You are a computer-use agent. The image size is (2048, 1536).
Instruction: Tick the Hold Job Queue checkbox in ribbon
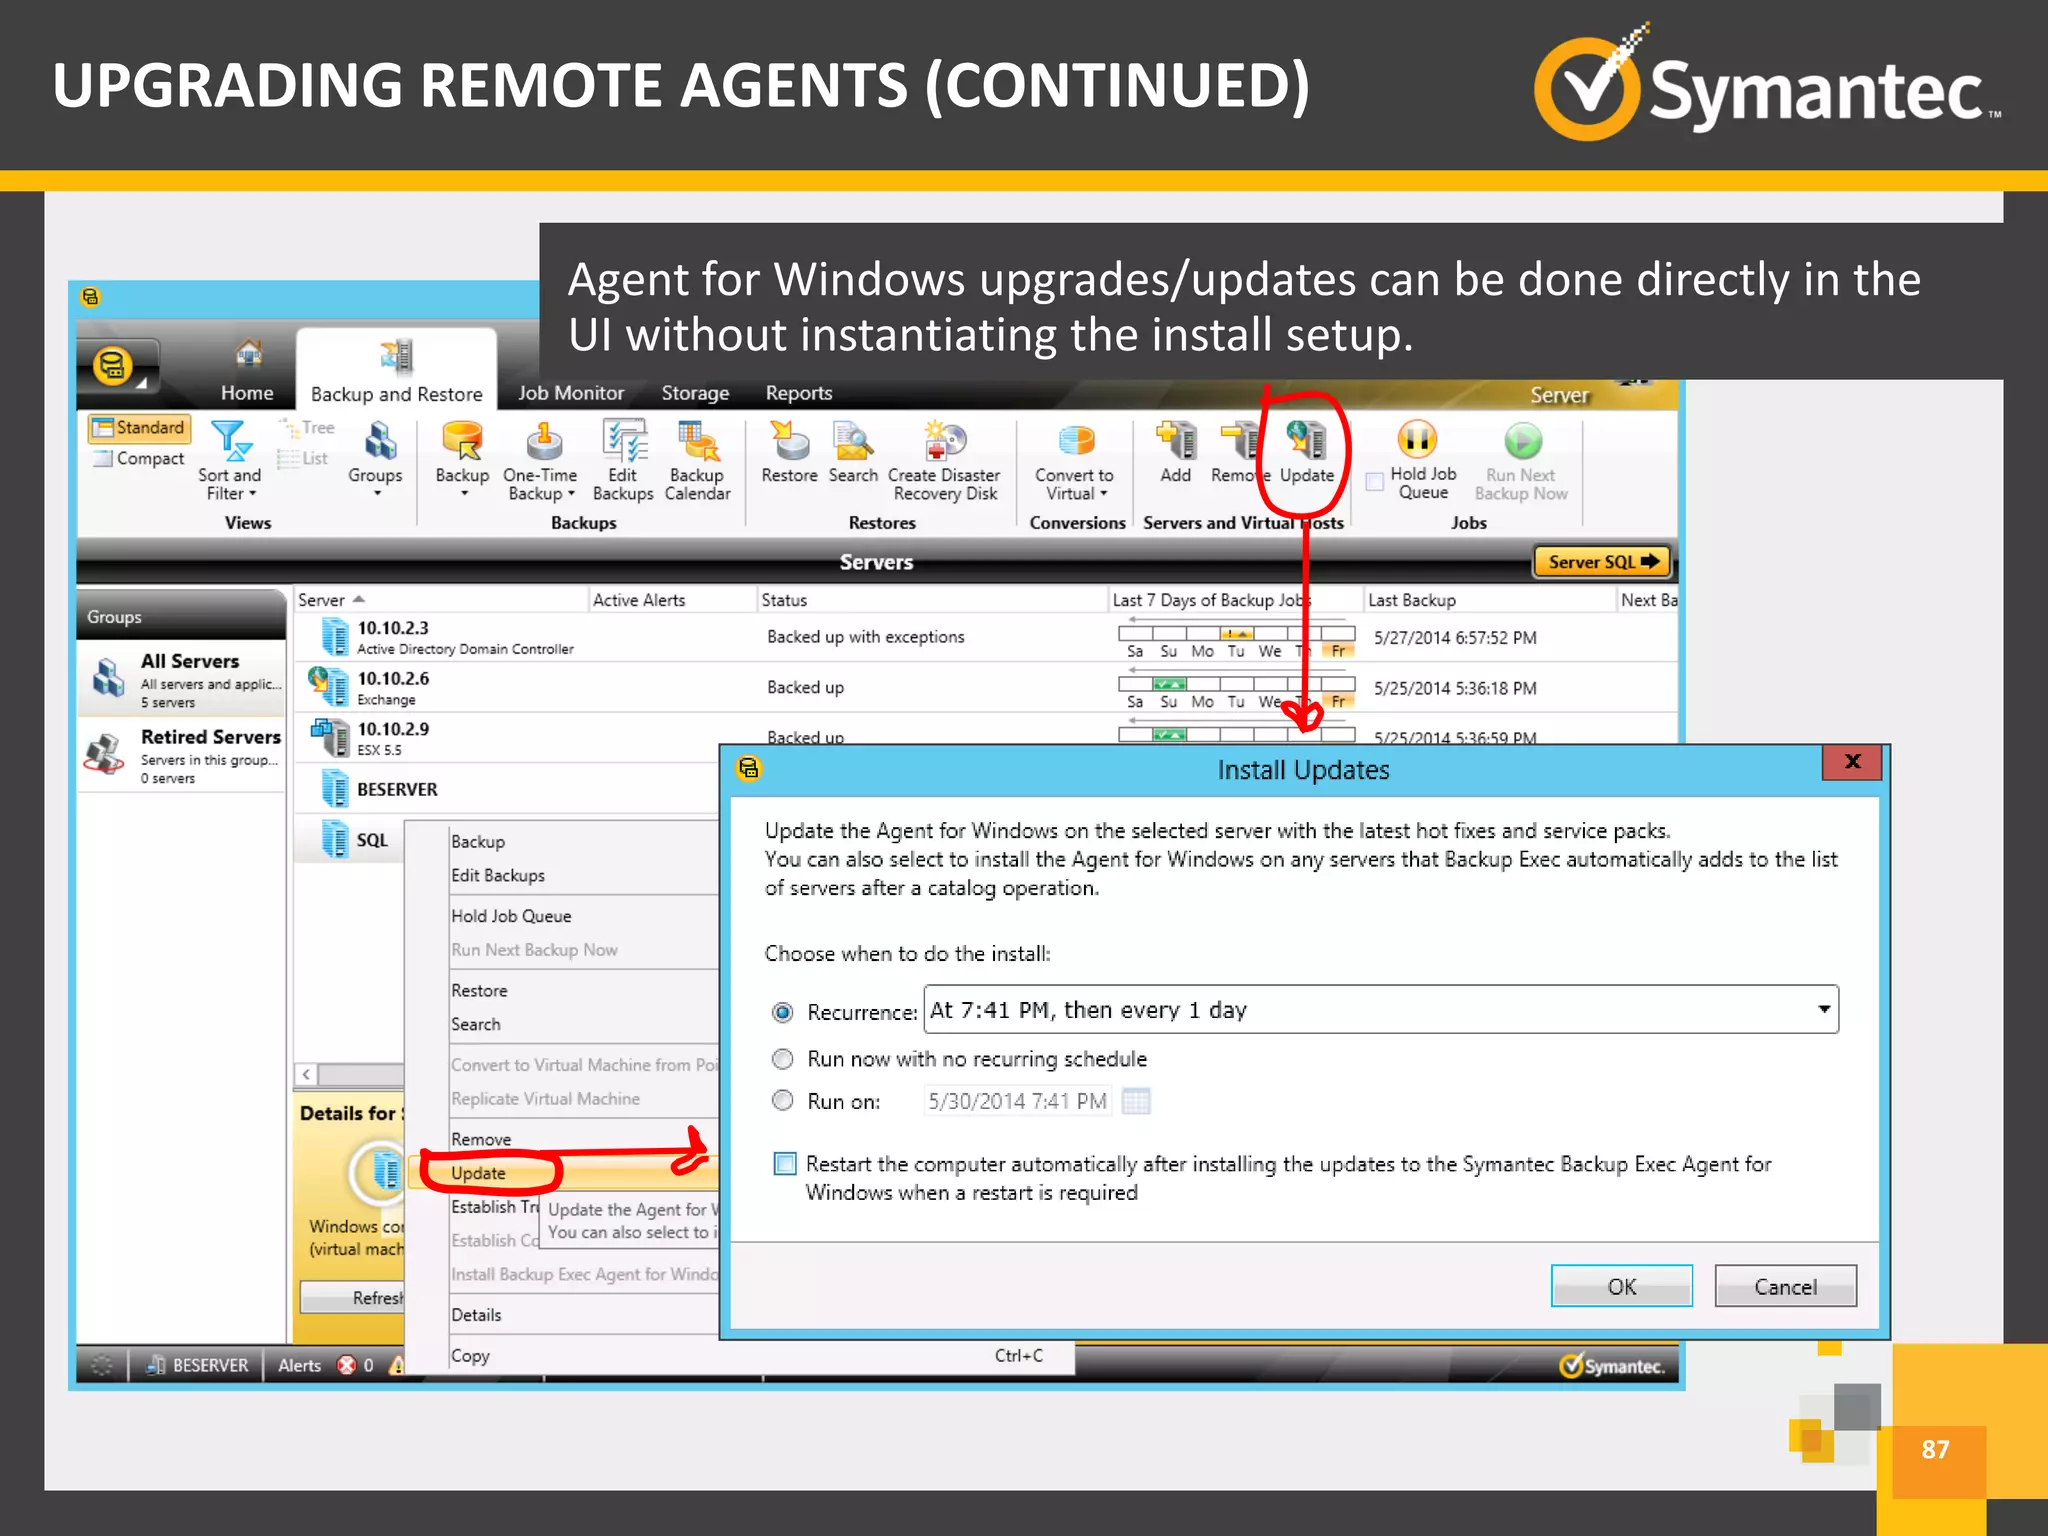1375,482
